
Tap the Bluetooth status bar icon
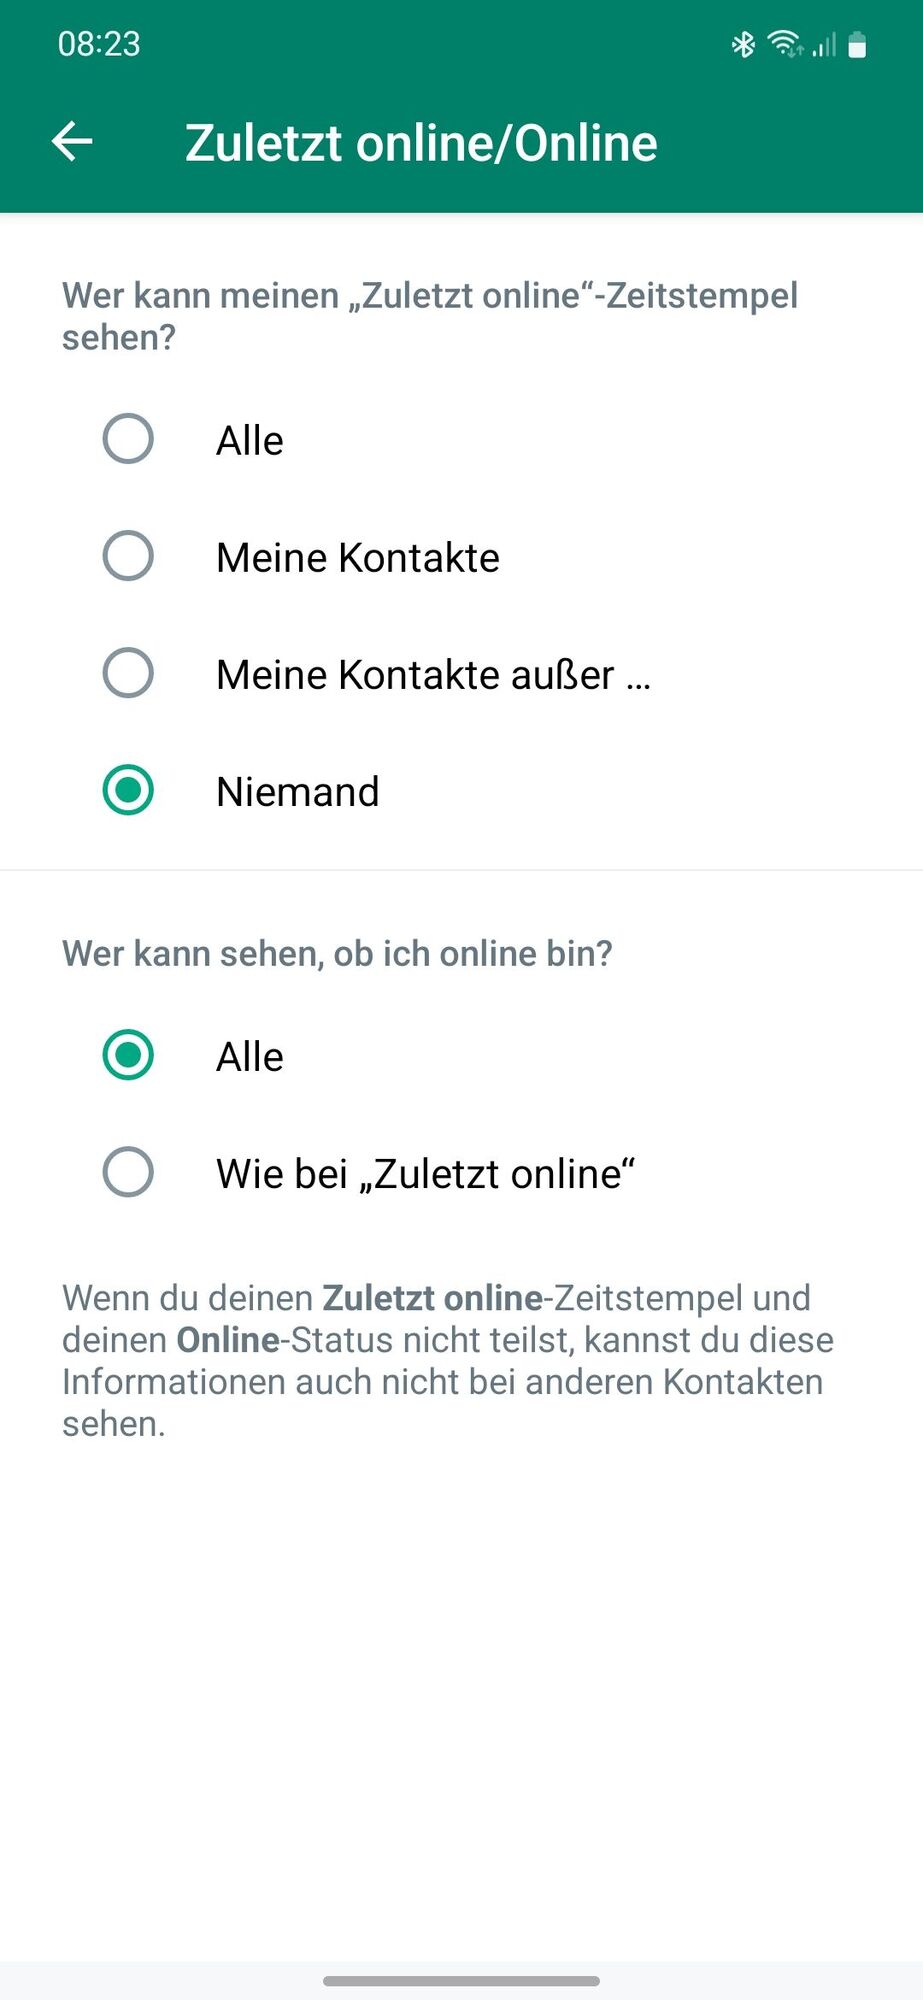point(743,44)
